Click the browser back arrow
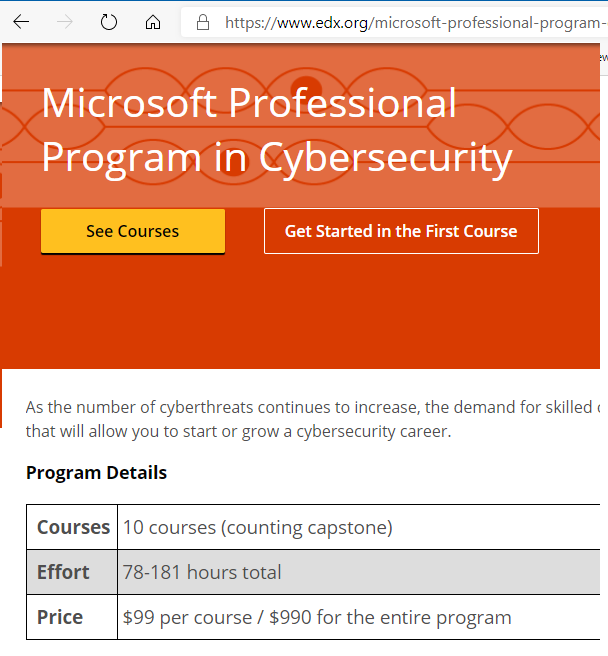The height and width of the screenshot is (656, 608). [x=20, y=22]
